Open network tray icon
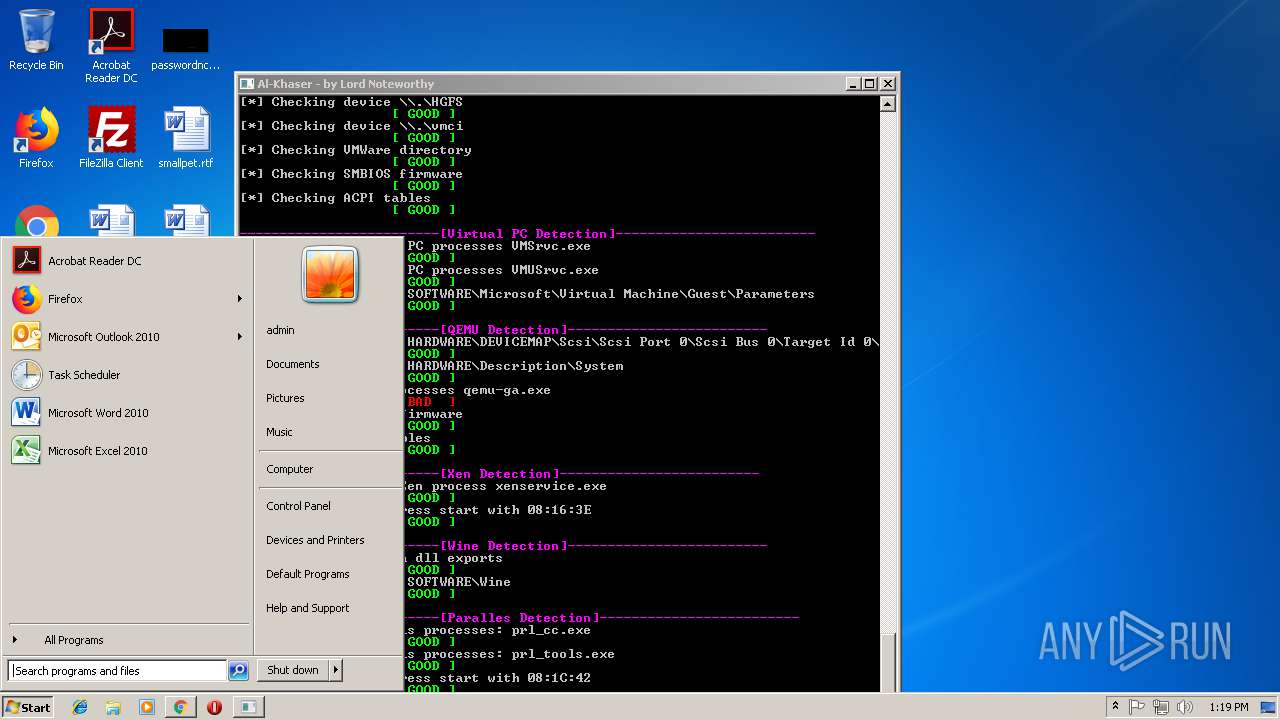Viewport: 1280px width, 720px height. (x=1161, y=707)
